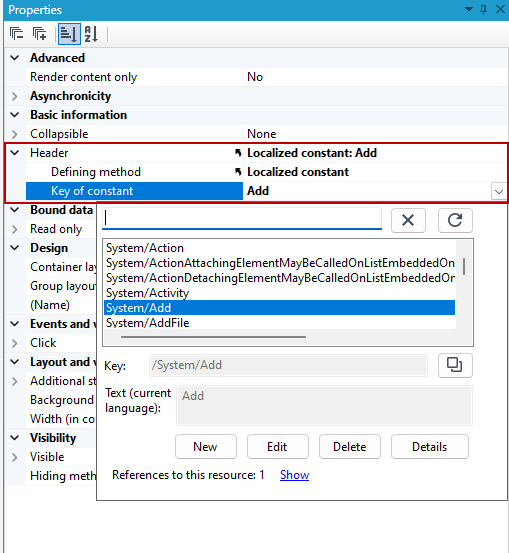Refresh the constants list

[455, 220]
